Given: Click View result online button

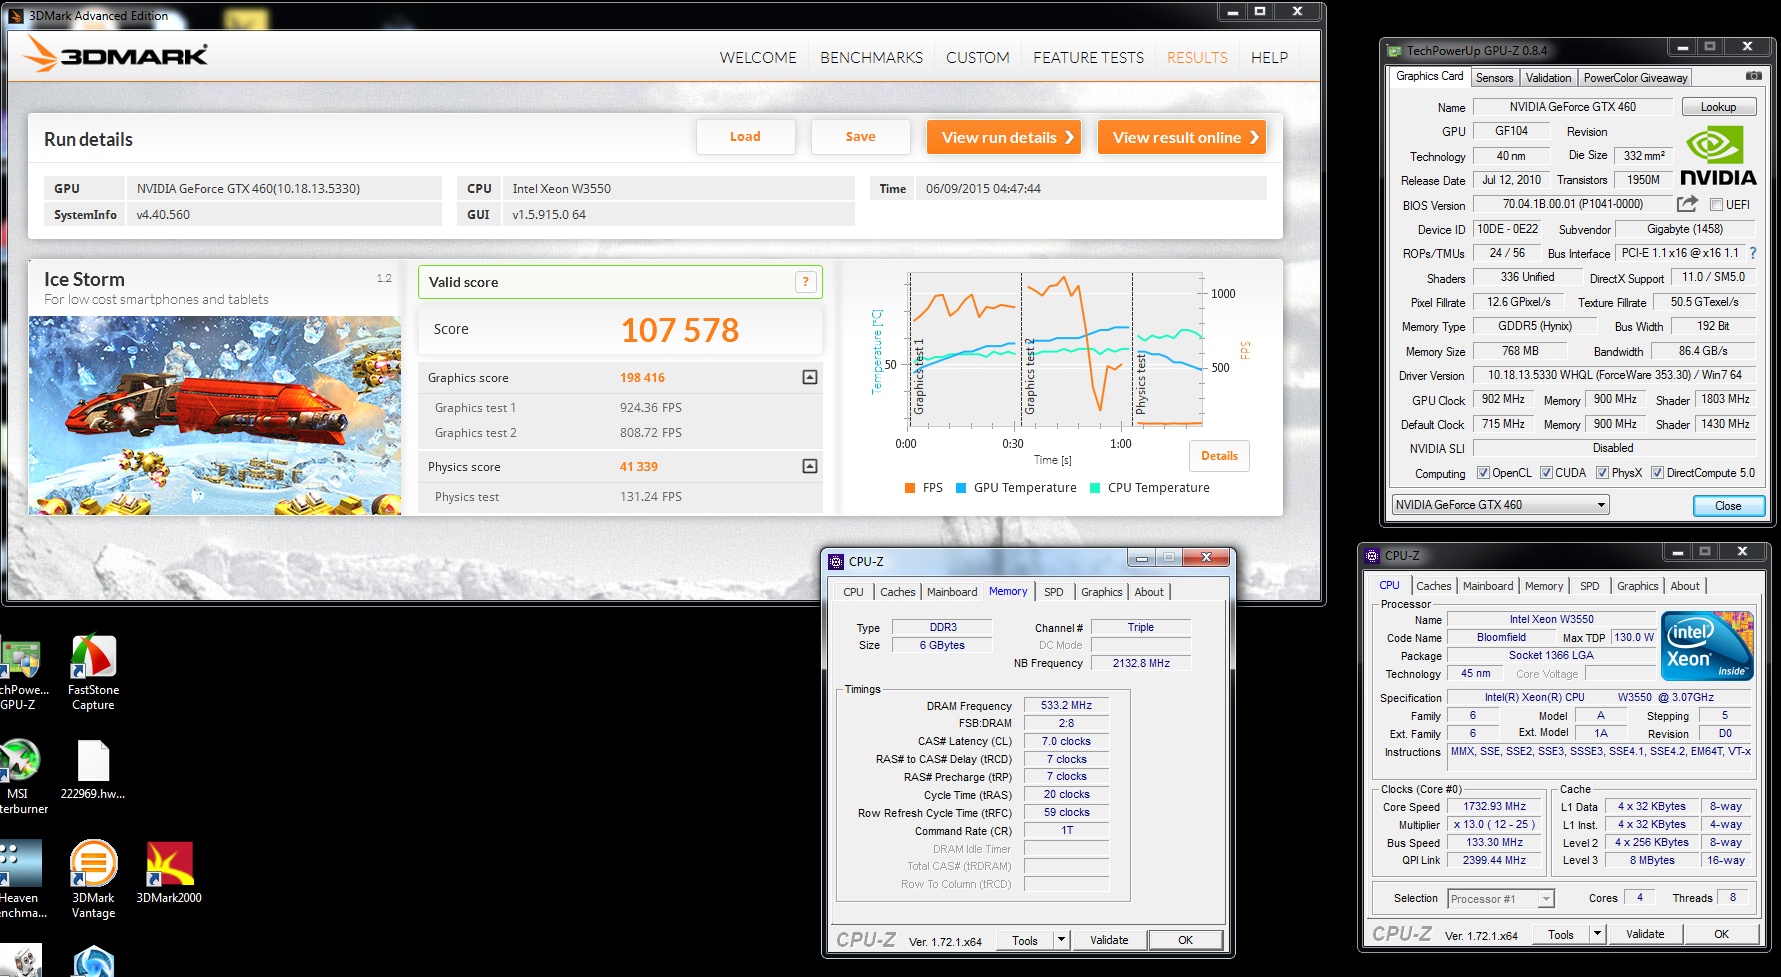Looking at the screenshot, I should click(1182, 137).
